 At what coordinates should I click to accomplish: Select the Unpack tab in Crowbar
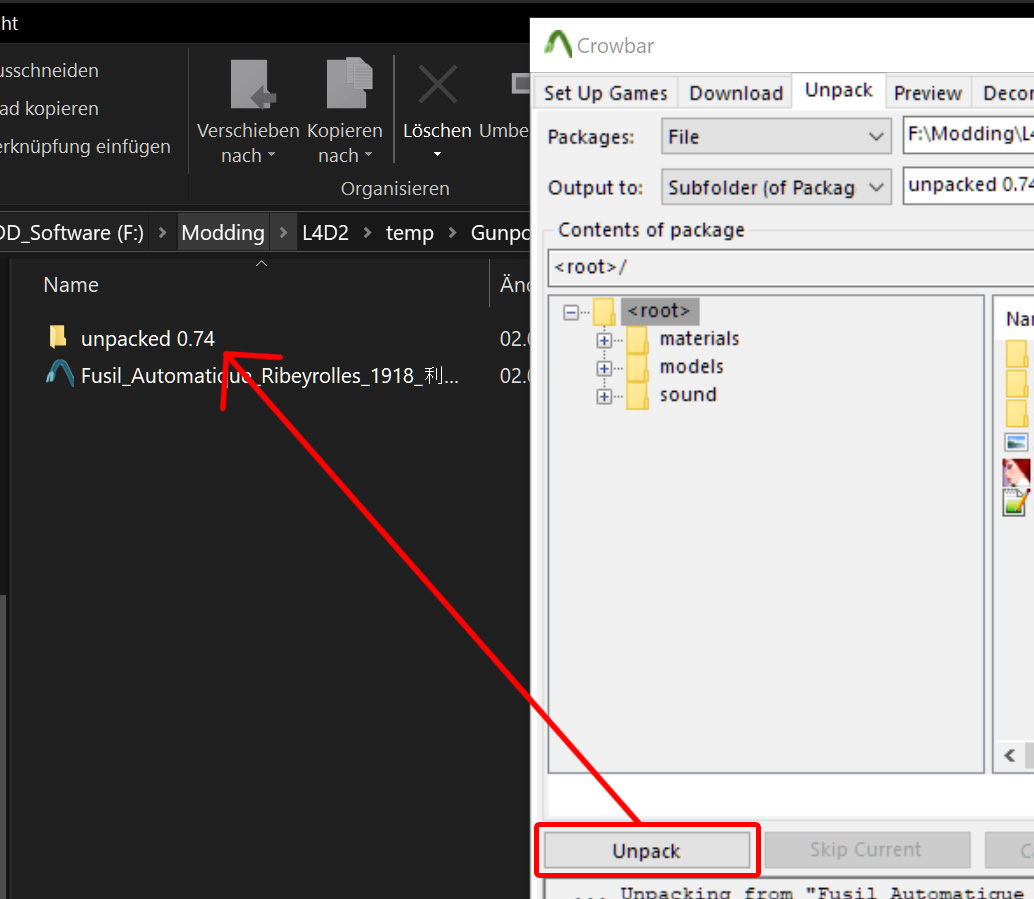pyautogui.click(x=839, y=90)
